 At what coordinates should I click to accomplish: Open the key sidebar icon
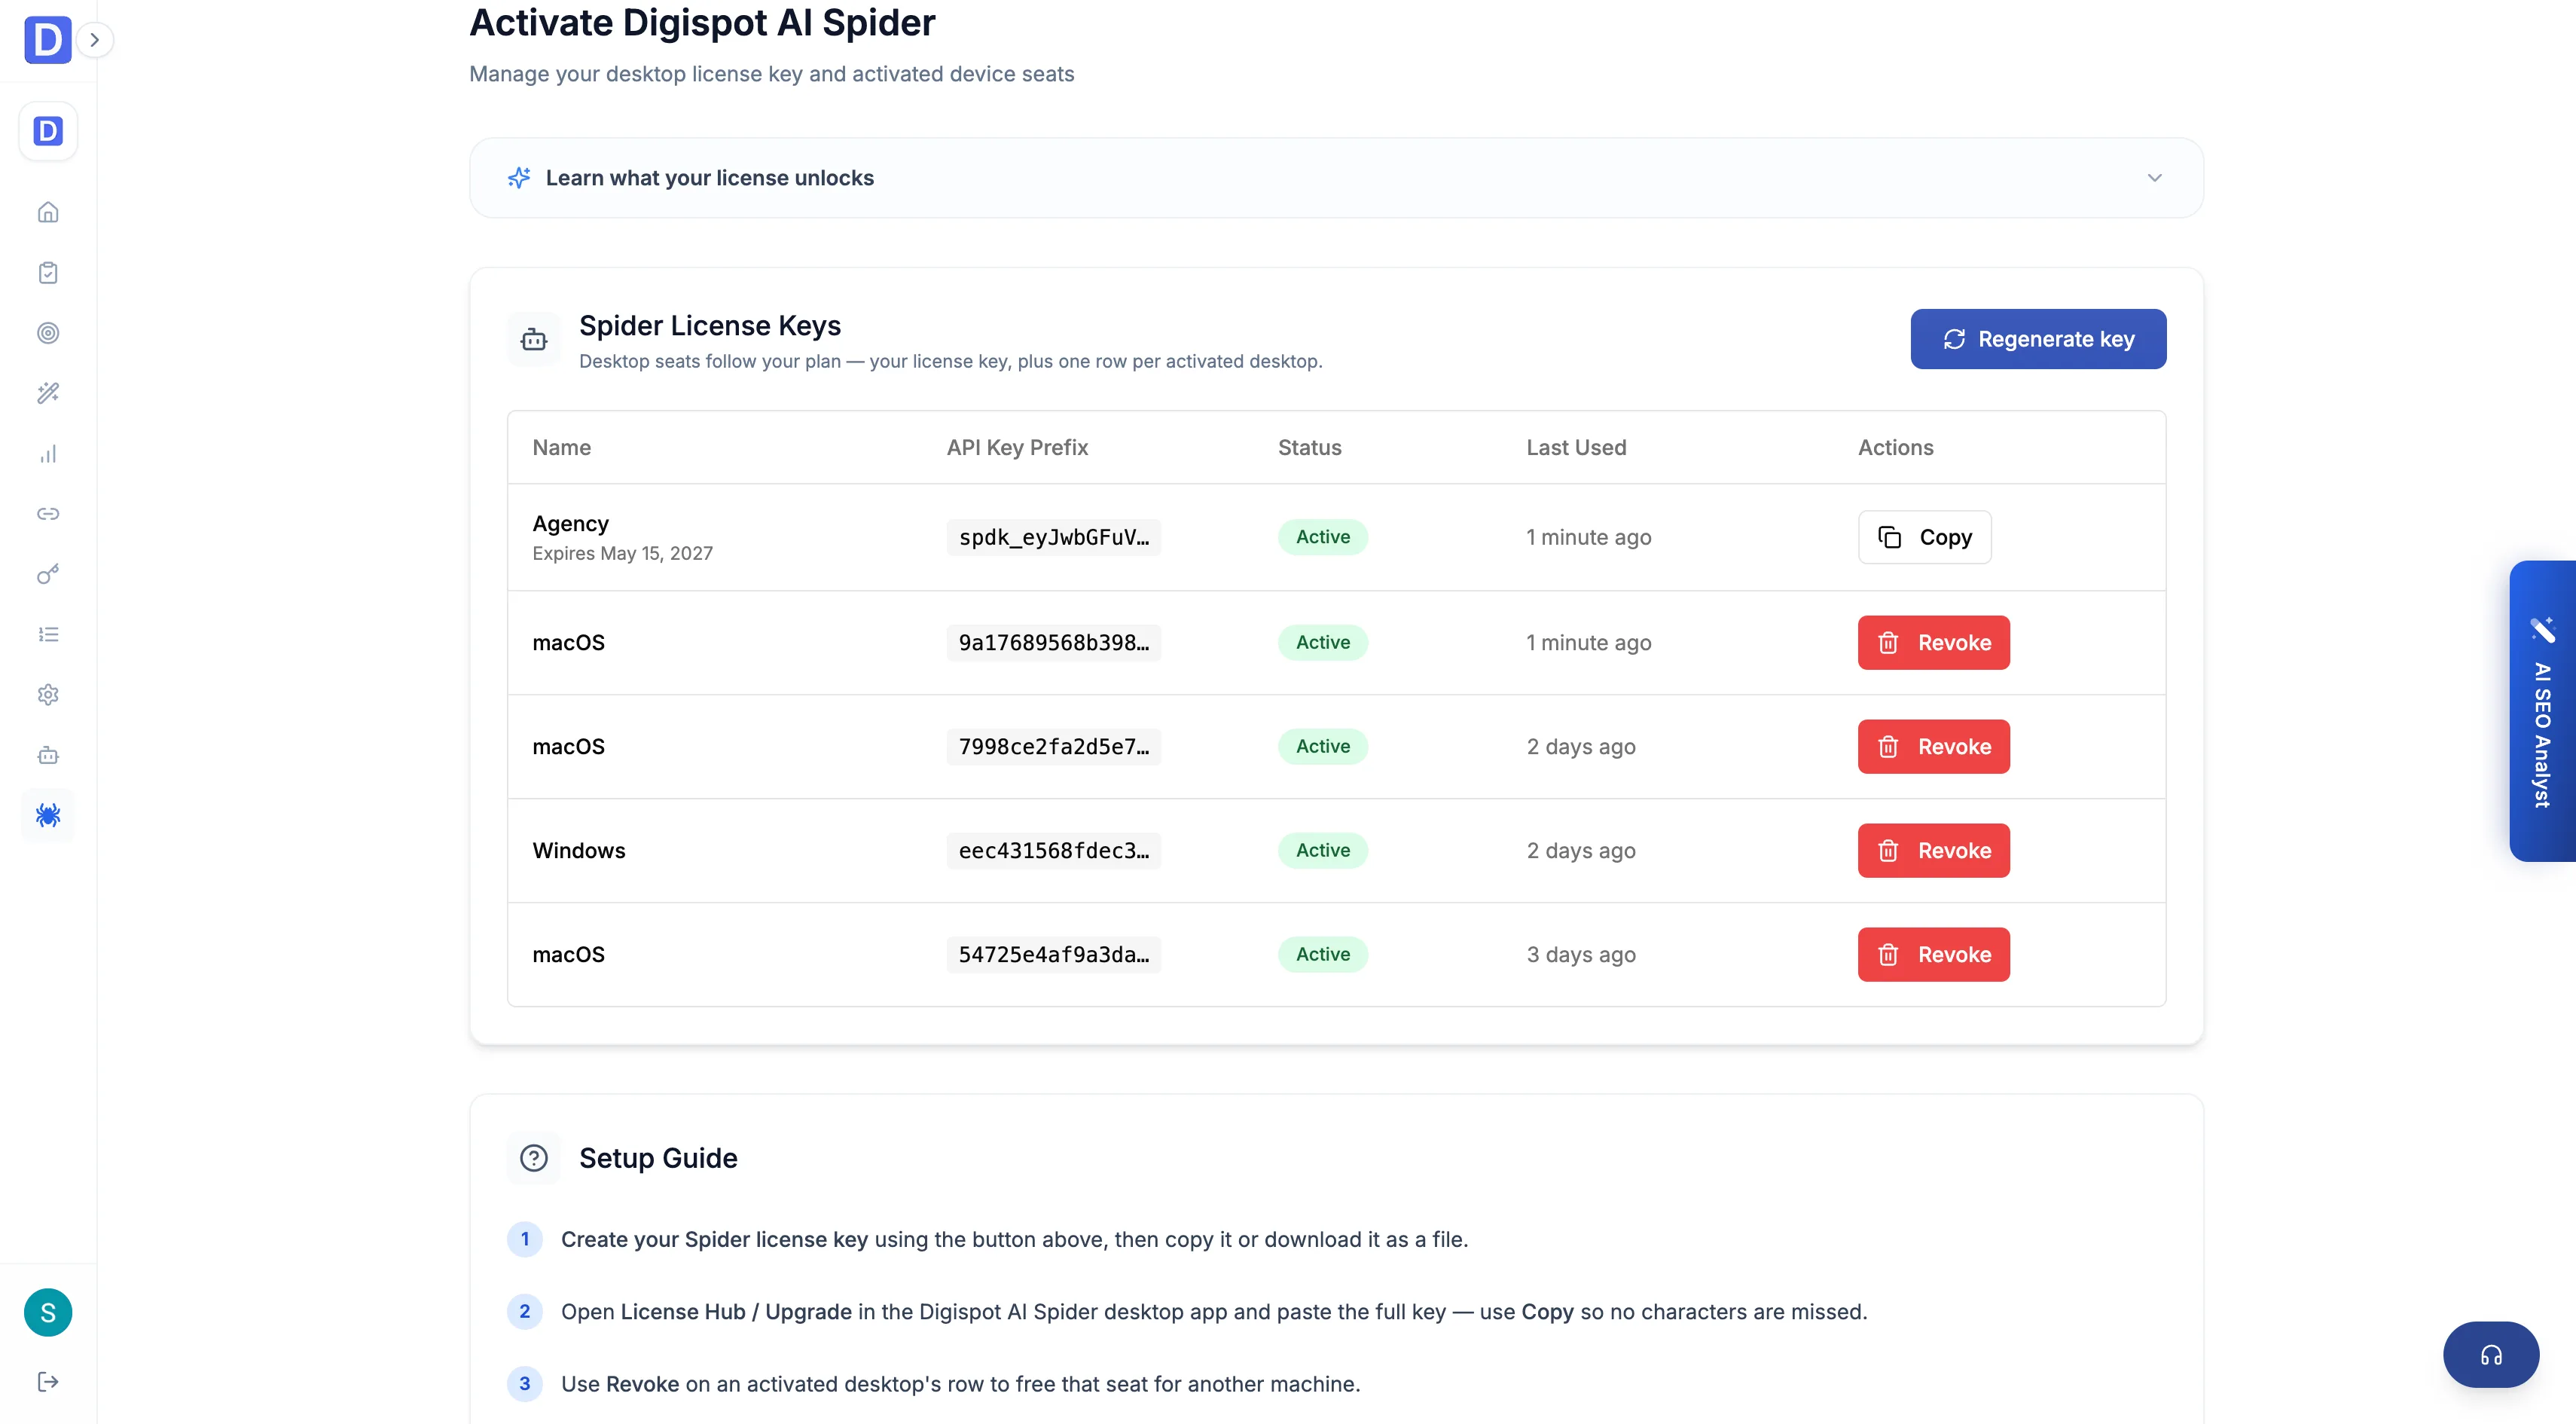[48, 574]
